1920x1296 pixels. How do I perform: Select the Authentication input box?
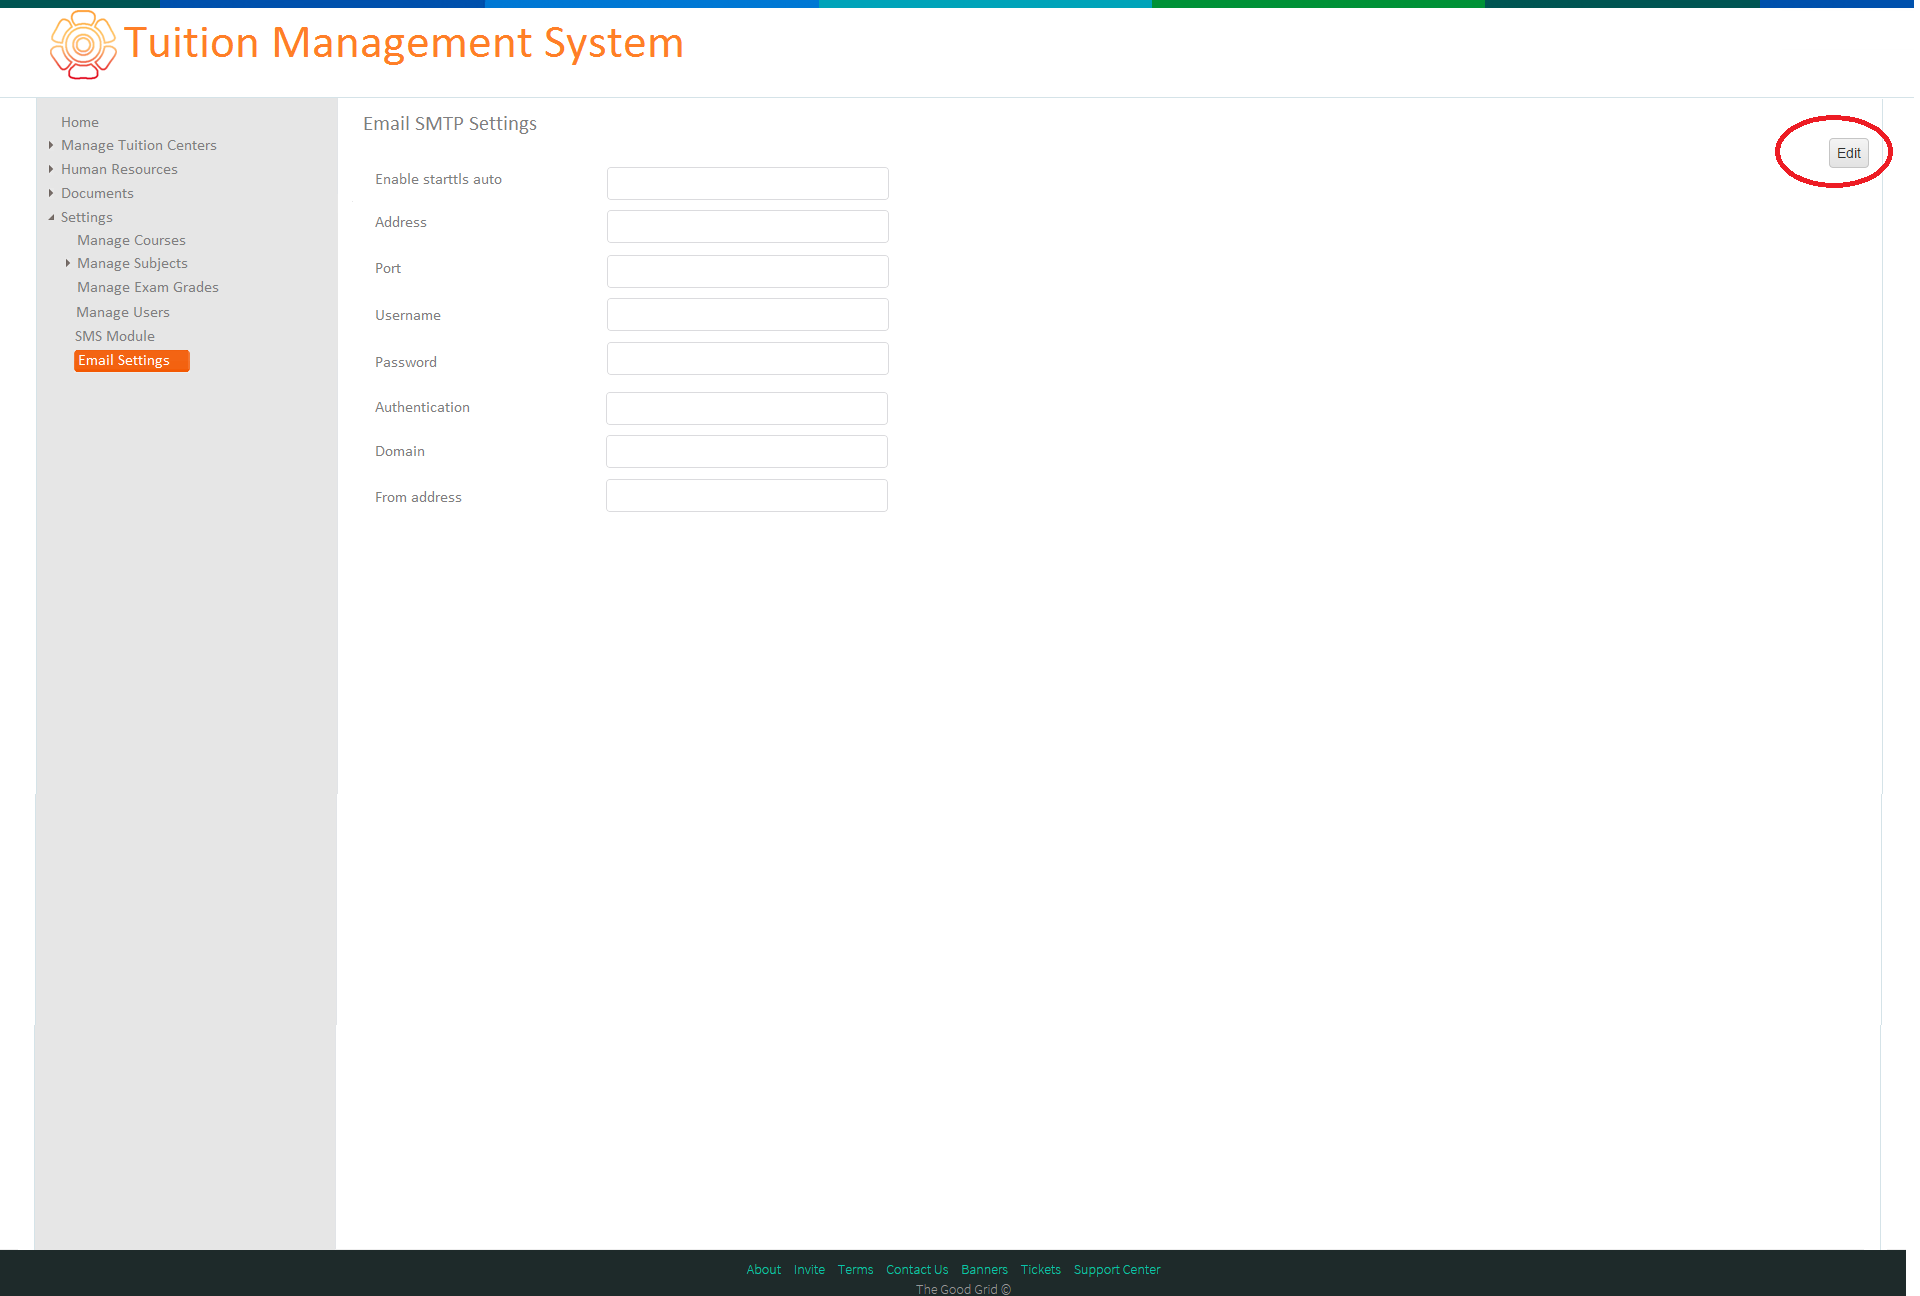click(746, 408)
